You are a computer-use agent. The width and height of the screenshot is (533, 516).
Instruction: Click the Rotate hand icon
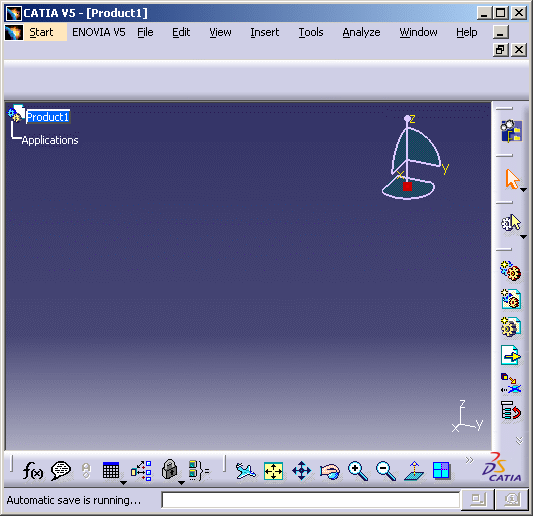click(x=330, y=472)
